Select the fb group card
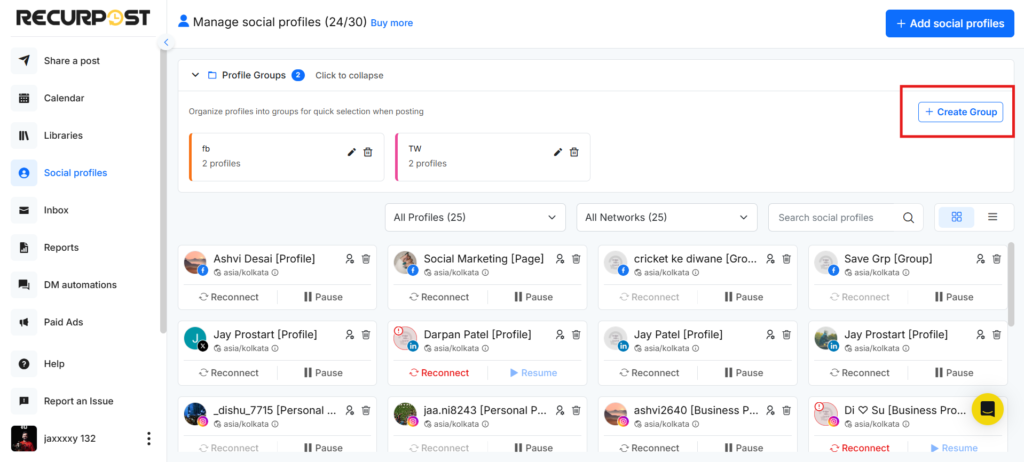1024x462 pixels. (286, 157)
